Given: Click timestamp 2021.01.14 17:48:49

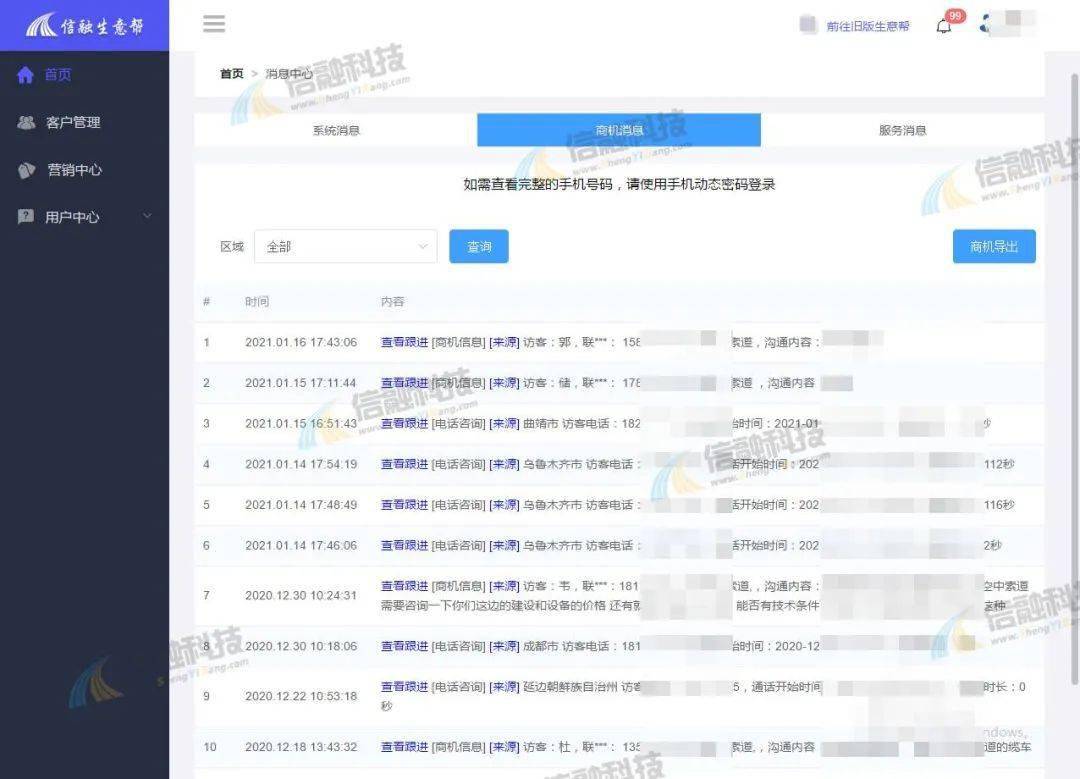Looking at the screenshot, I should tap(301, 505).
